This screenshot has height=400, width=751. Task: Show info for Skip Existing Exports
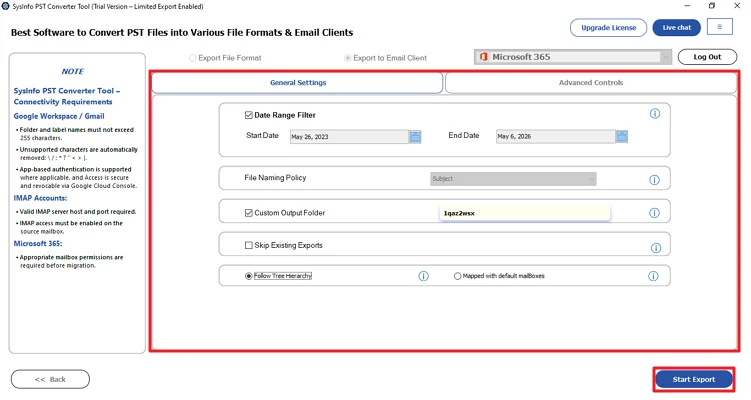tap(656, 248)
